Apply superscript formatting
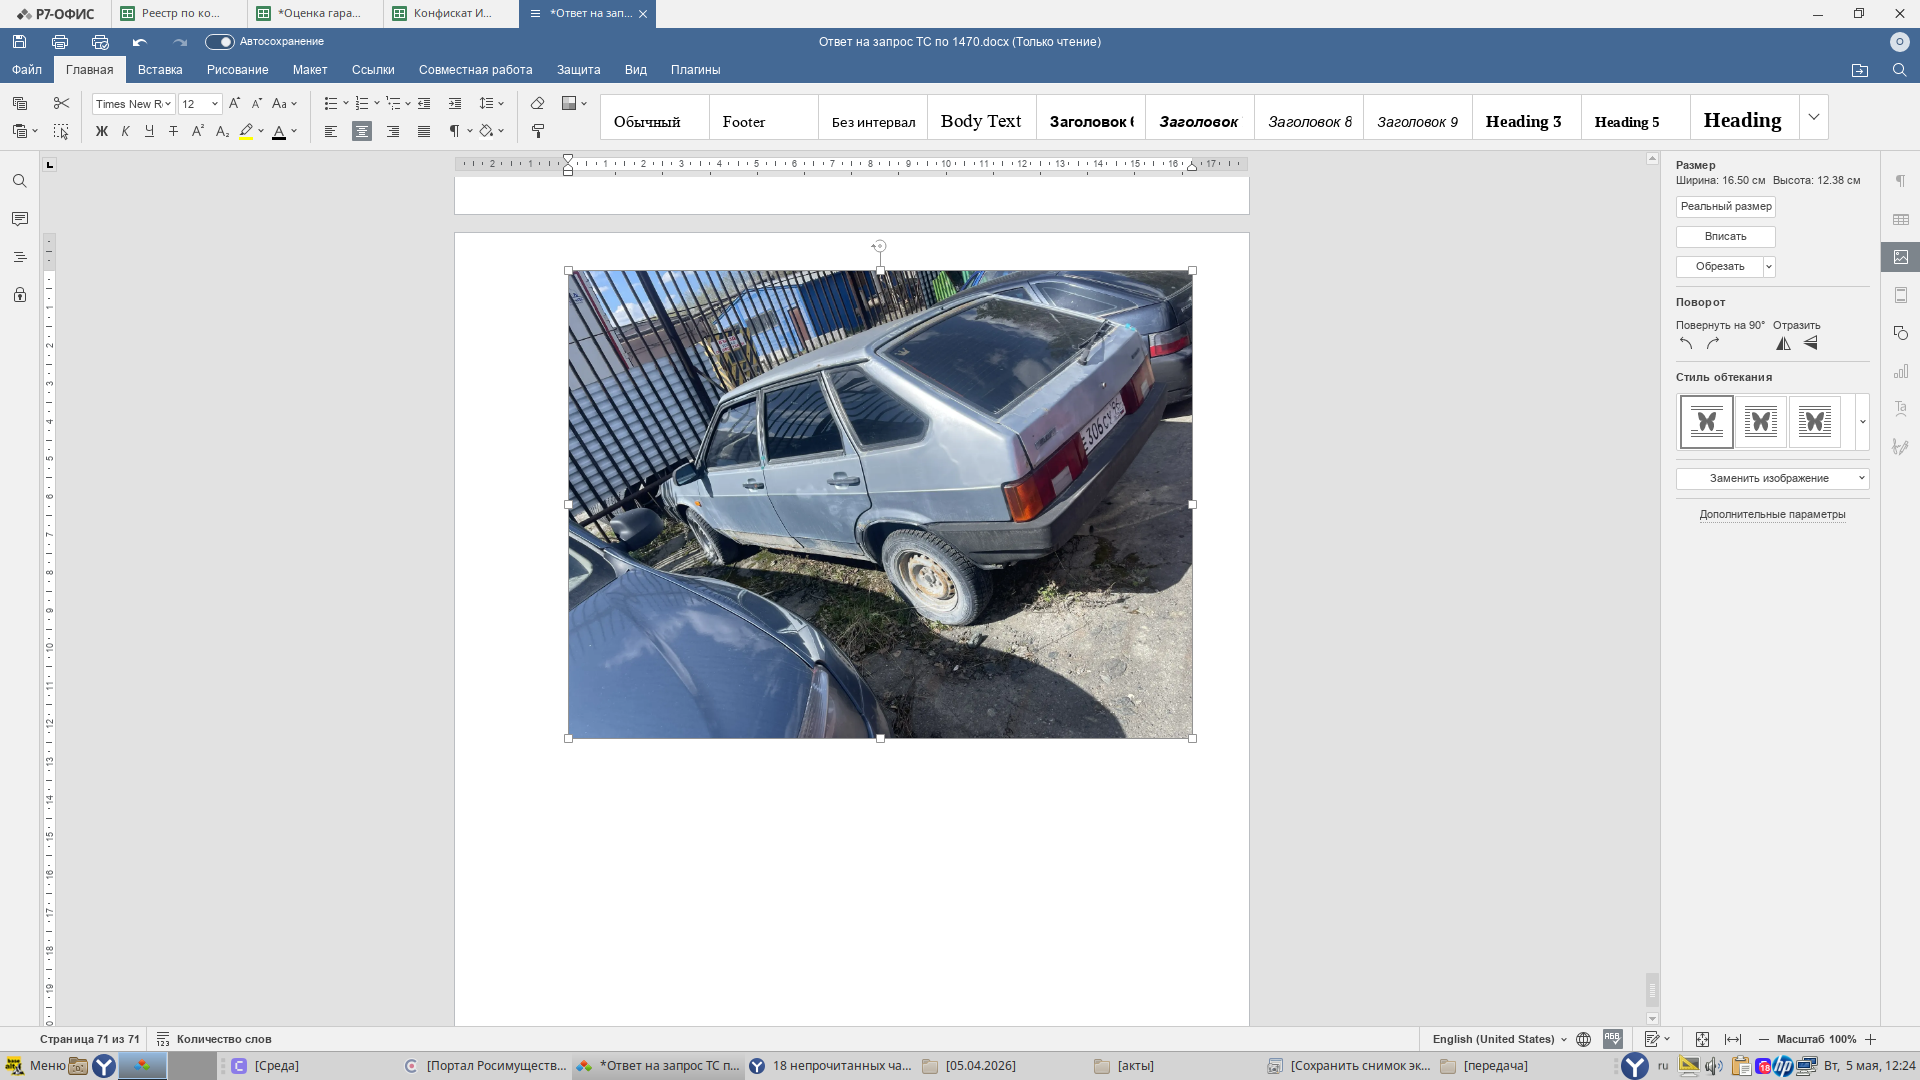Screen dimensions: 1920x1080 pyautogui.click(x=198, y=131)
